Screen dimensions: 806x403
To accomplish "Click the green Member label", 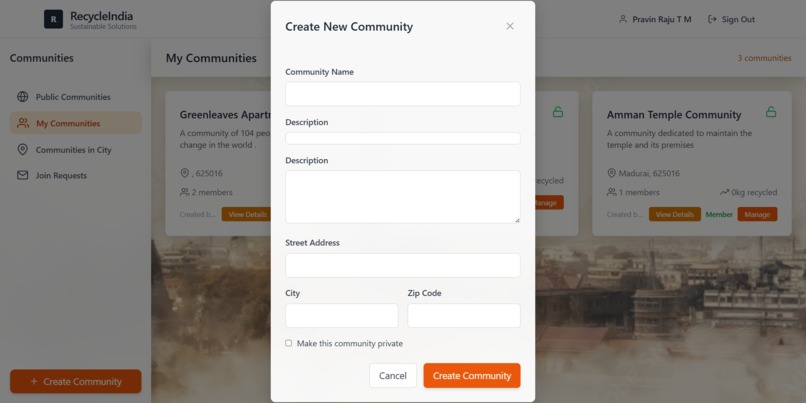I will [719, 214].
